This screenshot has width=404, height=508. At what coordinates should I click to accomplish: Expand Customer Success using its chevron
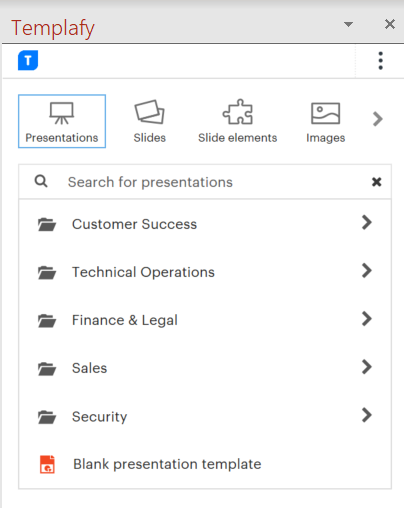point(366,222)
